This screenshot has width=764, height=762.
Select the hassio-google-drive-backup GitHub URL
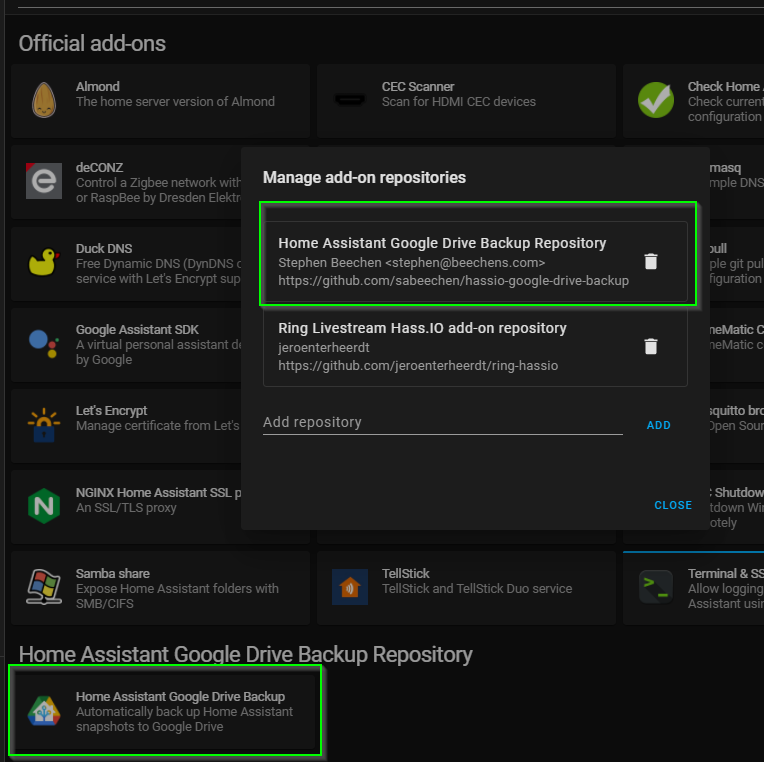453,281
